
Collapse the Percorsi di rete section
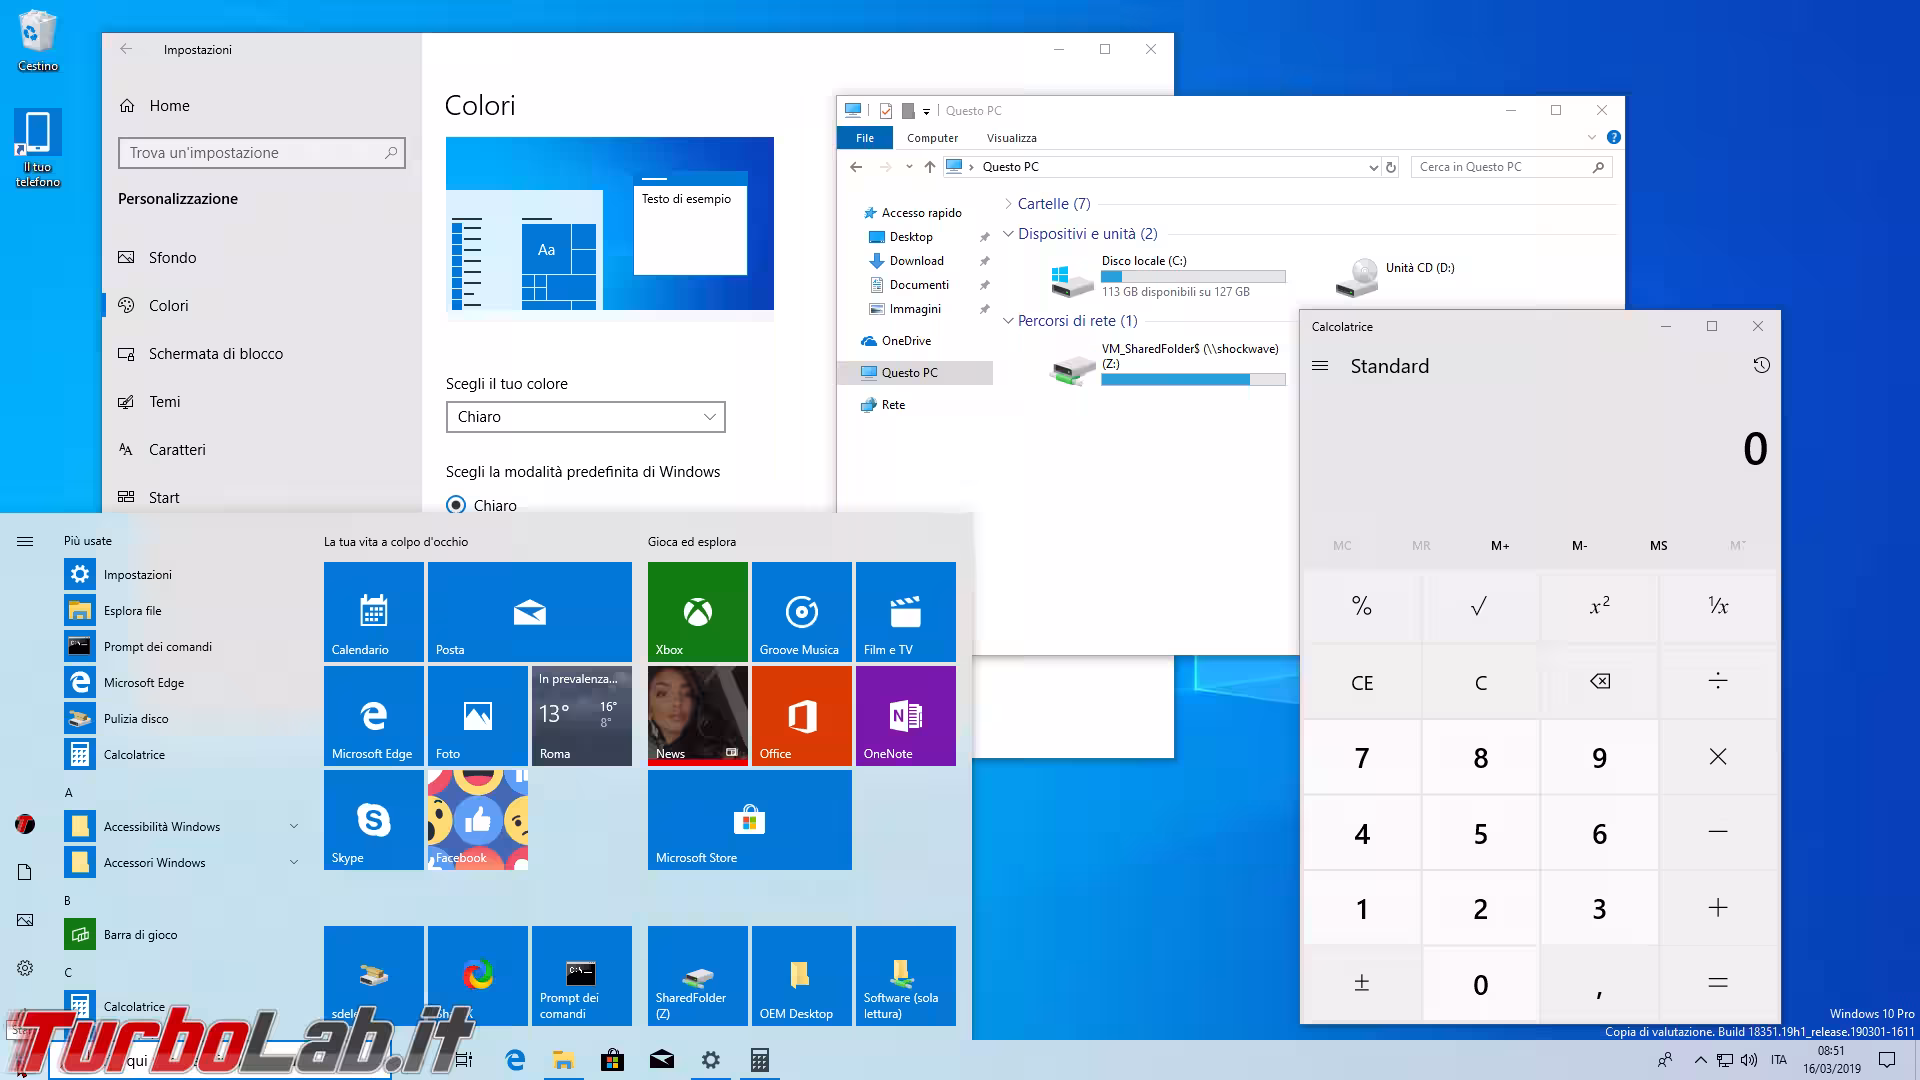[x=1008, y=321]
